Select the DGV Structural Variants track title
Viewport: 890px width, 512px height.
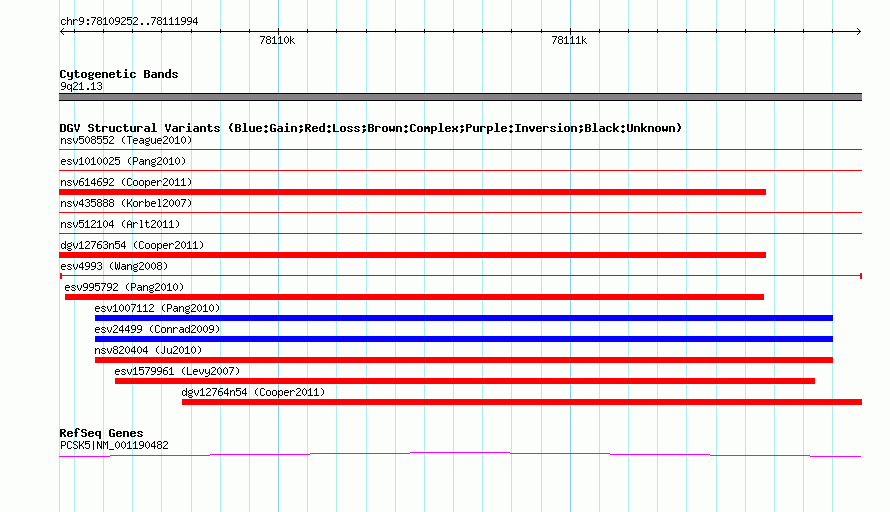coord(371,128)
